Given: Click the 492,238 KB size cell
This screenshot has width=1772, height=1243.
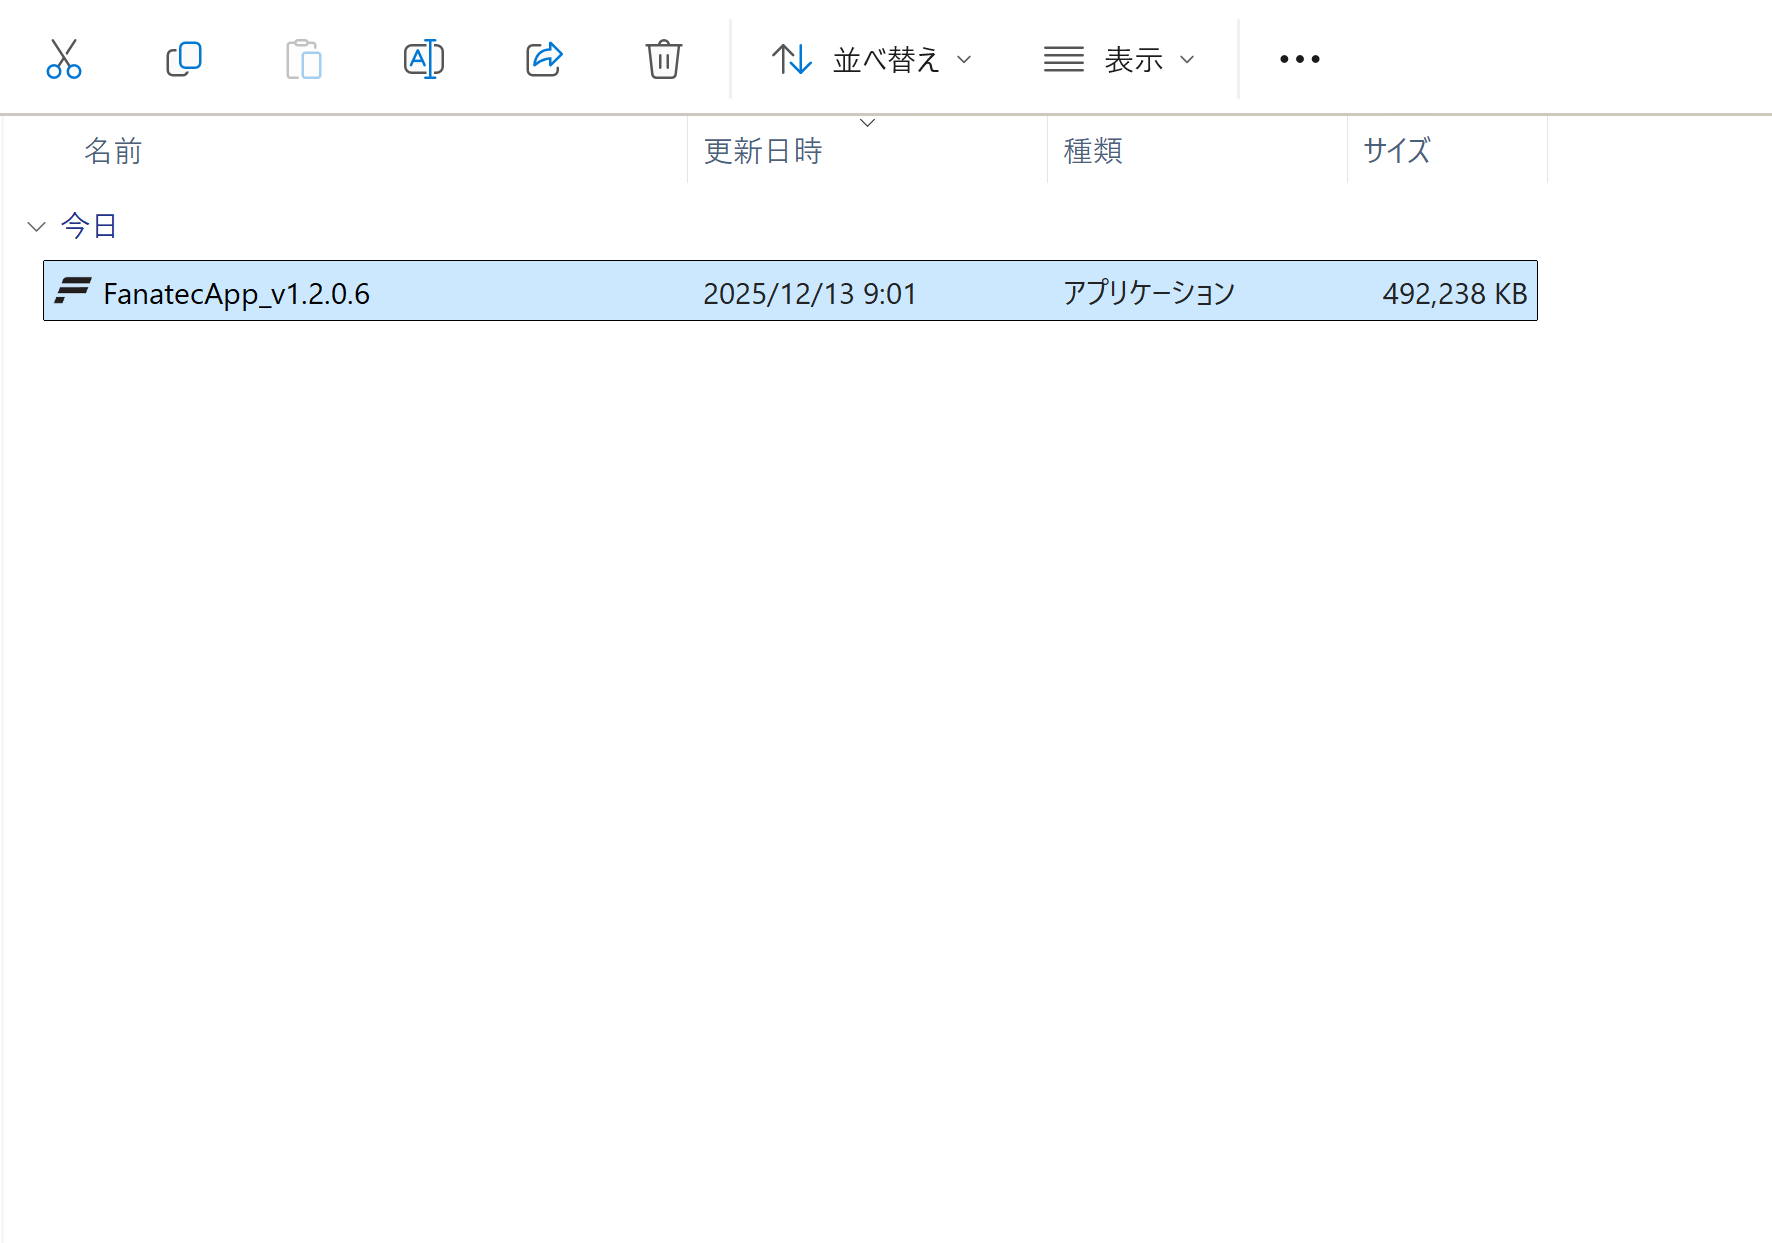Looking at the screenshot, I should point(1454,293).
